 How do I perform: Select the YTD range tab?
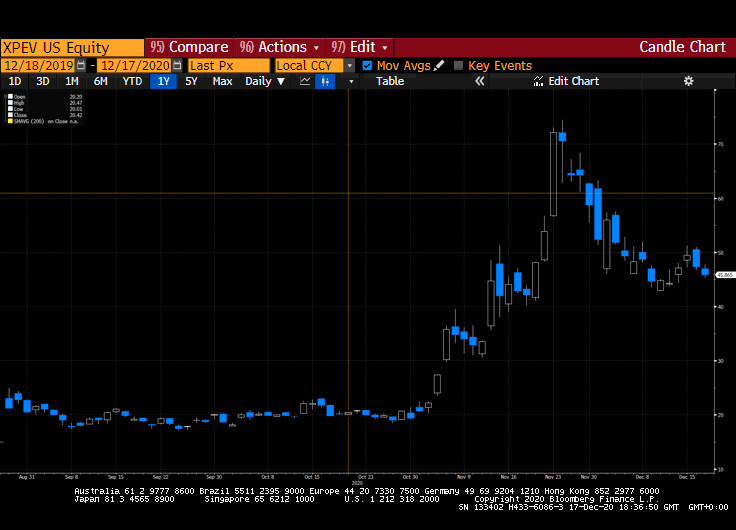click(132, 81)
